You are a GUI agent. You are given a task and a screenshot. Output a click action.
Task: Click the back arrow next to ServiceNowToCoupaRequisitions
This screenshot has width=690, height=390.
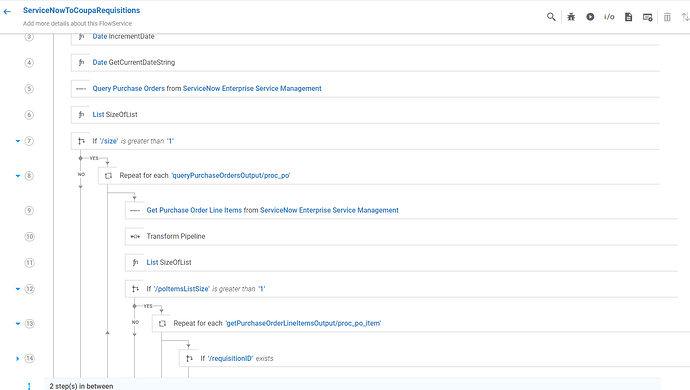(7, 12)
